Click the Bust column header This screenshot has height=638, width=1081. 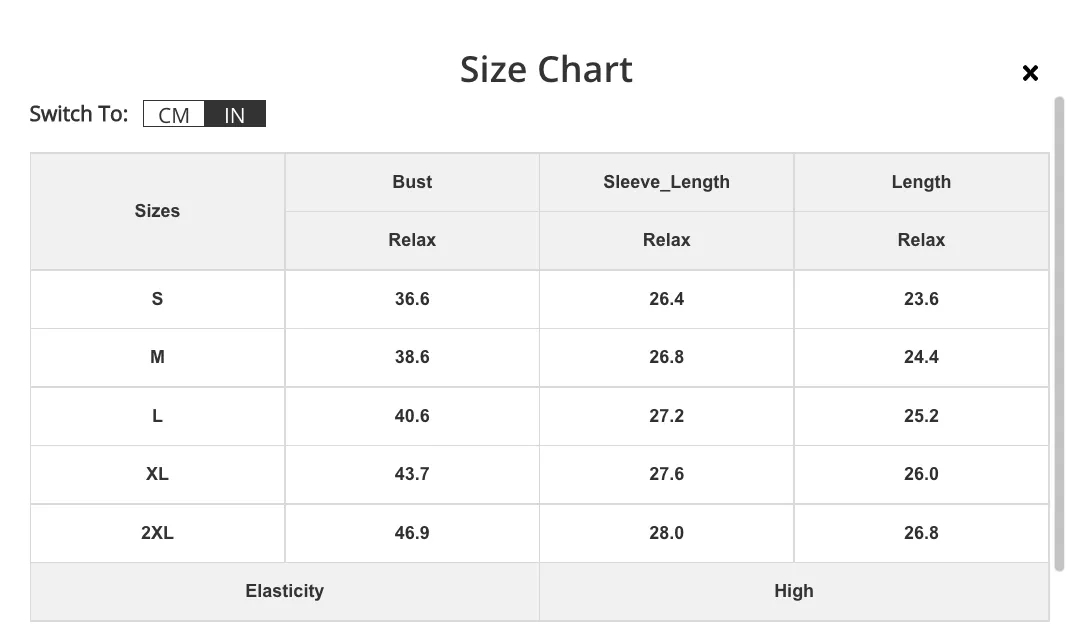pyautogui.click(x=412, y=182)
